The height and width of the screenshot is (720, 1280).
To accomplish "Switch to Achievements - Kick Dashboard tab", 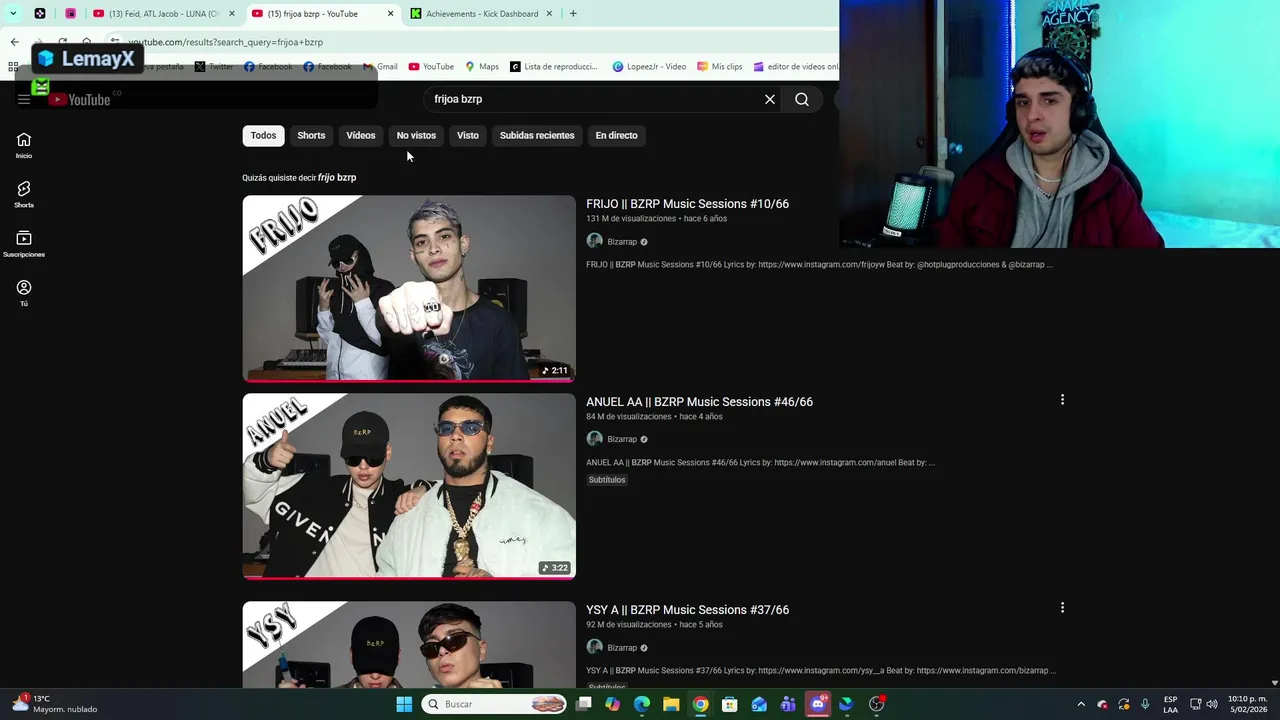I will [x=481, y=14].
